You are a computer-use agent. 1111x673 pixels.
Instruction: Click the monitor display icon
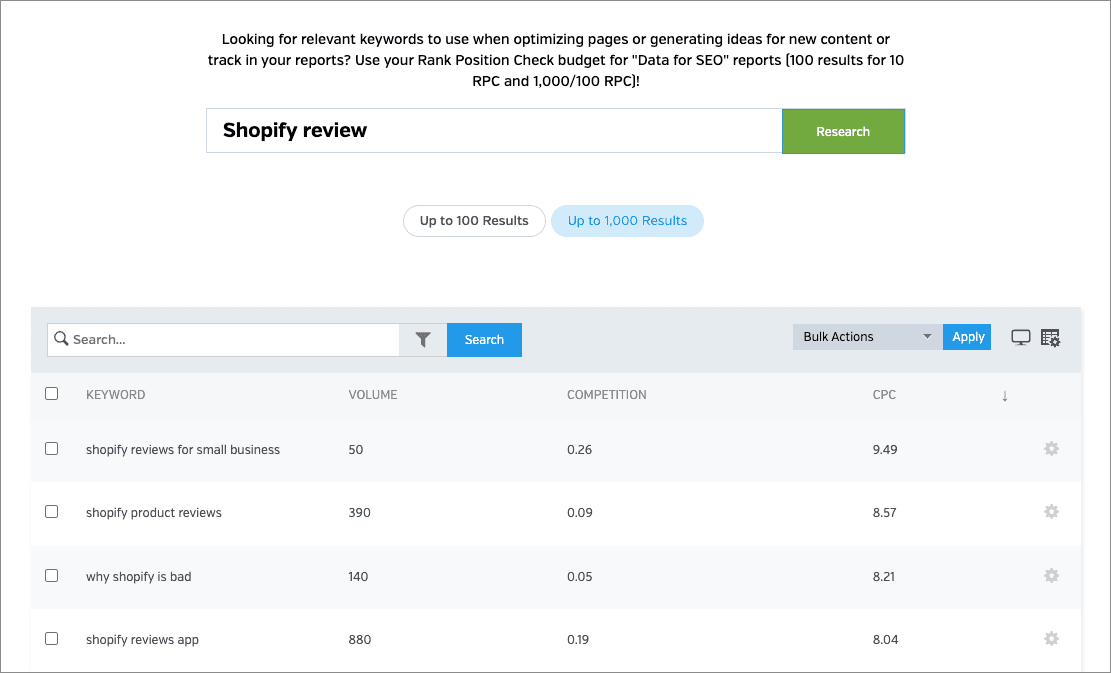click(1020, 337)
